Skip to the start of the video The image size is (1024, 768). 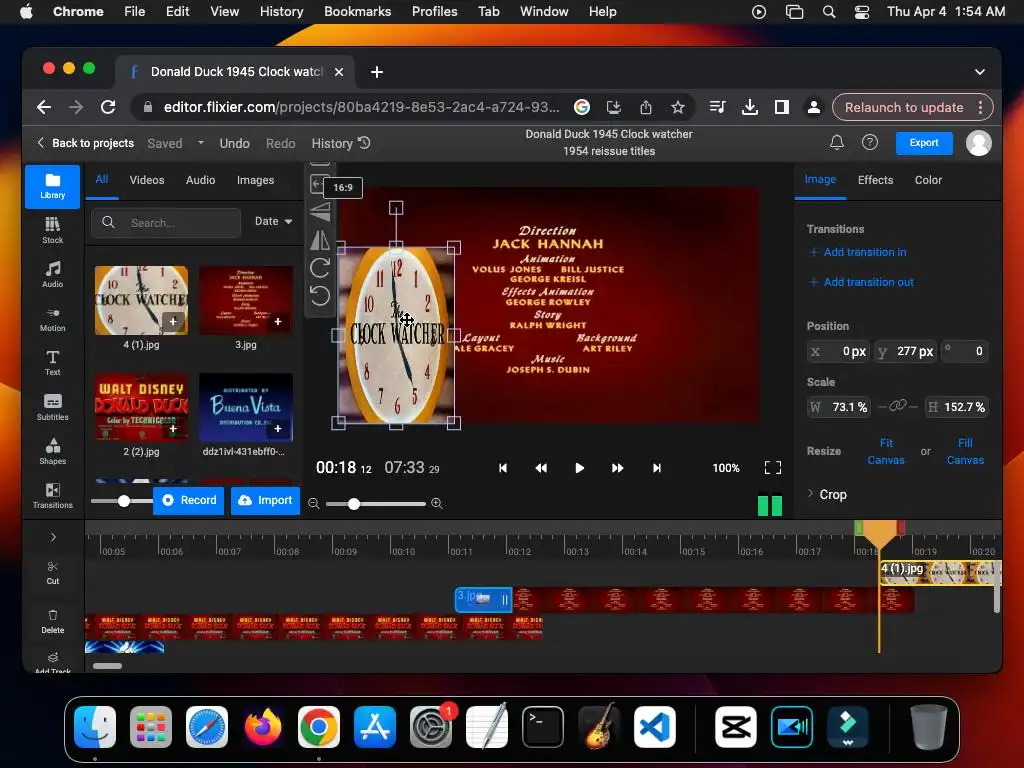click(503, 468)
